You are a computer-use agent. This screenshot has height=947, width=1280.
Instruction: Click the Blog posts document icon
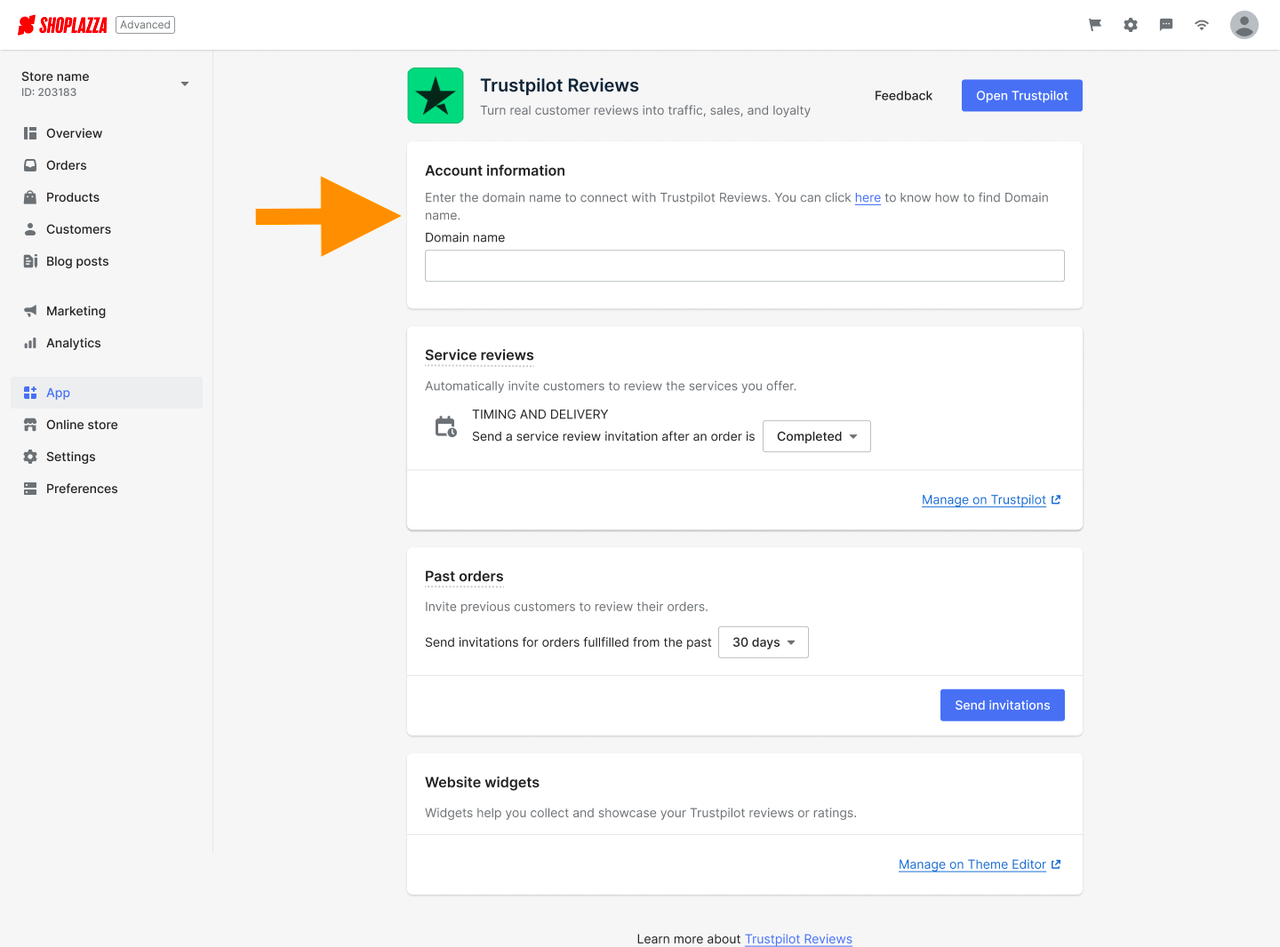30,261
